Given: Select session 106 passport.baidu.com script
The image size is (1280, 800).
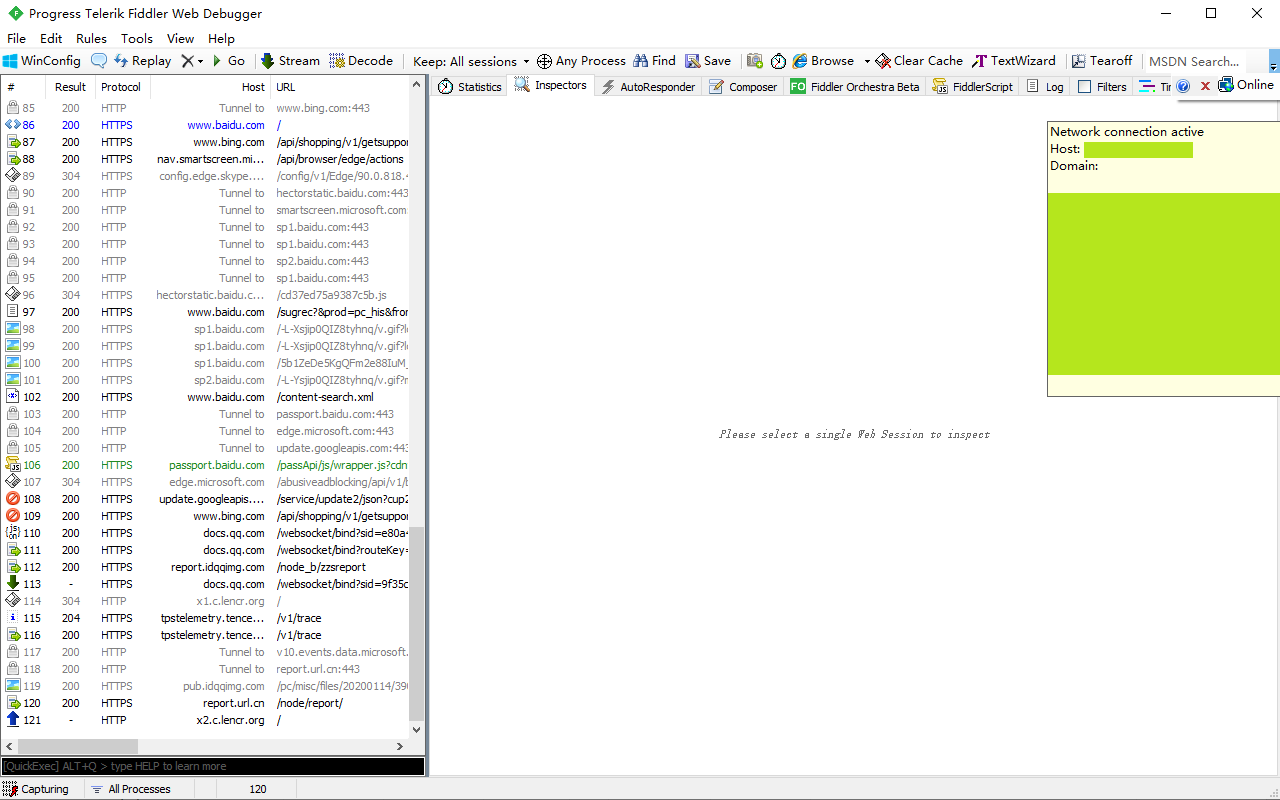Looking at the screenshot, I should pyautogui.click(x=206, y=465).
